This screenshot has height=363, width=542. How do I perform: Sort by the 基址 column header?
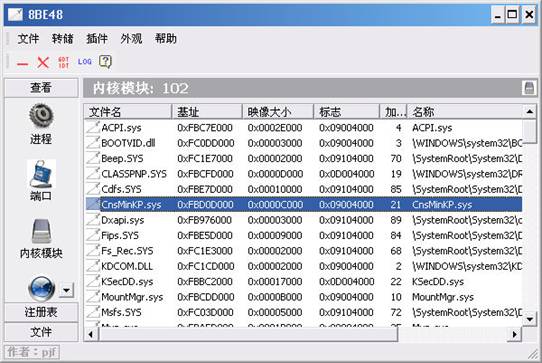pyautogui.click(x=207, y=112)
